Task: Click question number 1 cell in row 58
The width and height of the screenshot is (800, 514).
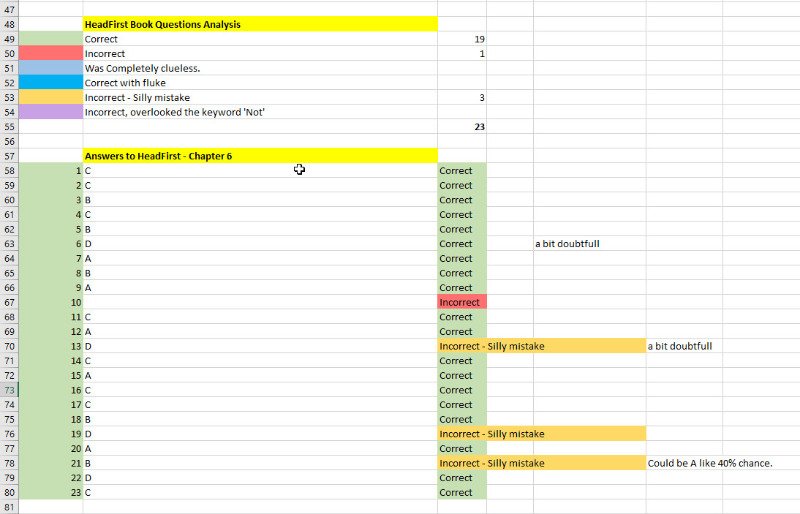Action: coord(51,170)
